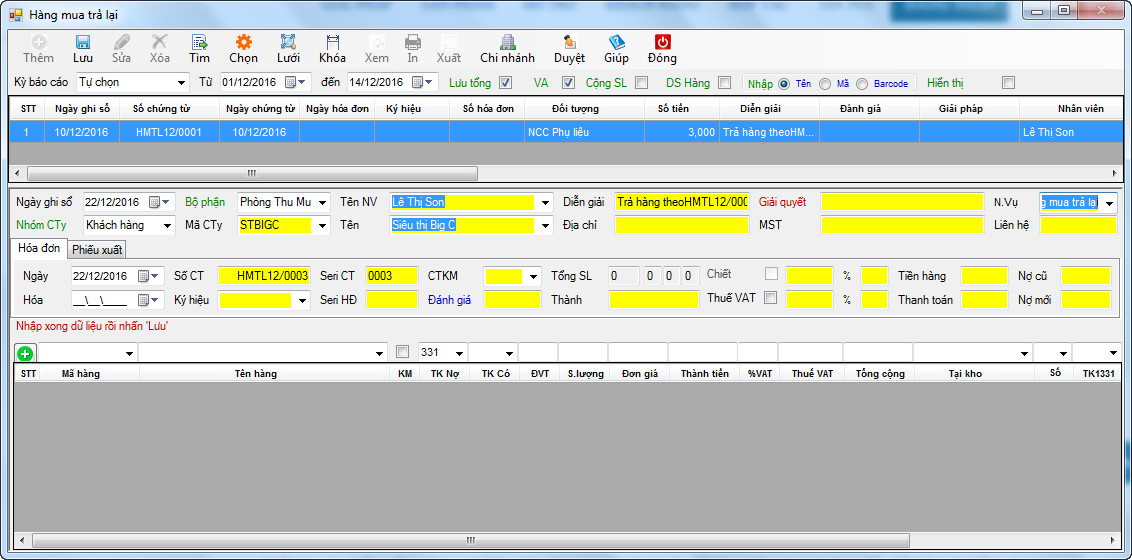Click the Số CT HMTL12/0003 field
The height and width of the screenshot is (560, 1132).
[x=264, y=276]
